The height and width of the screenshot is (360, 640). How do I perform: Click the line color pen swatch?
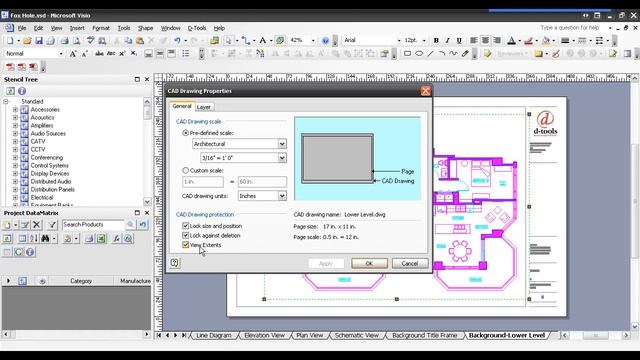(x=528, y=40)
